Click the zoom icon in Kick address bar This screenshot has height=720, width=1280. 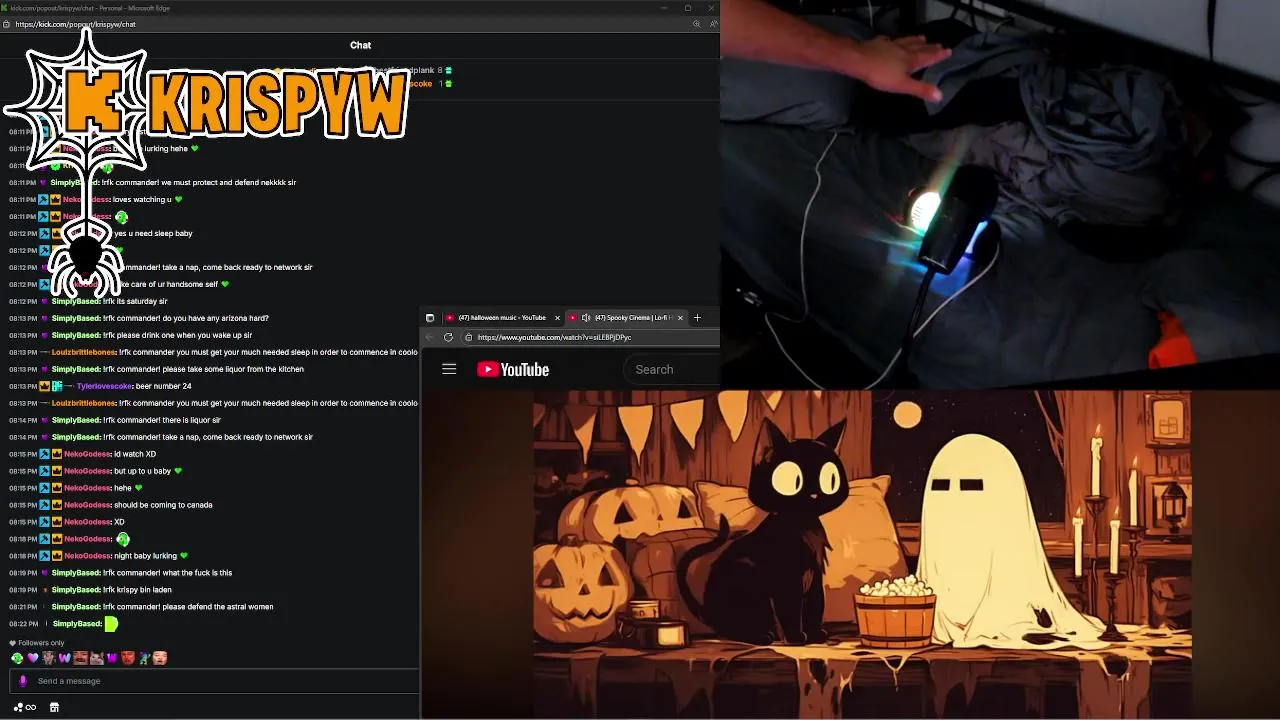[696, 24]
